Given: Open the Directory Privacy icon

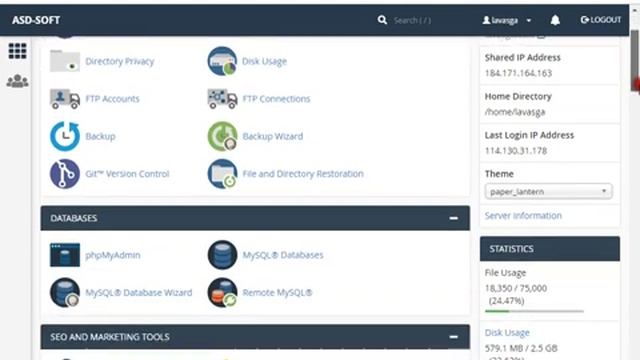Looking at the screenshot, I should (x=64, y=61).
